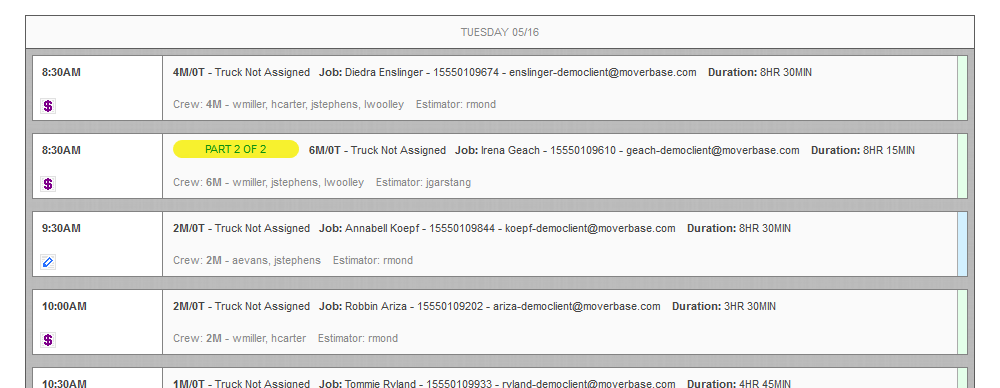This screenshot has height=388, width=1000.
Task: Click Duration: 8HR 15MIN text
Action: (x=863, y=150)
